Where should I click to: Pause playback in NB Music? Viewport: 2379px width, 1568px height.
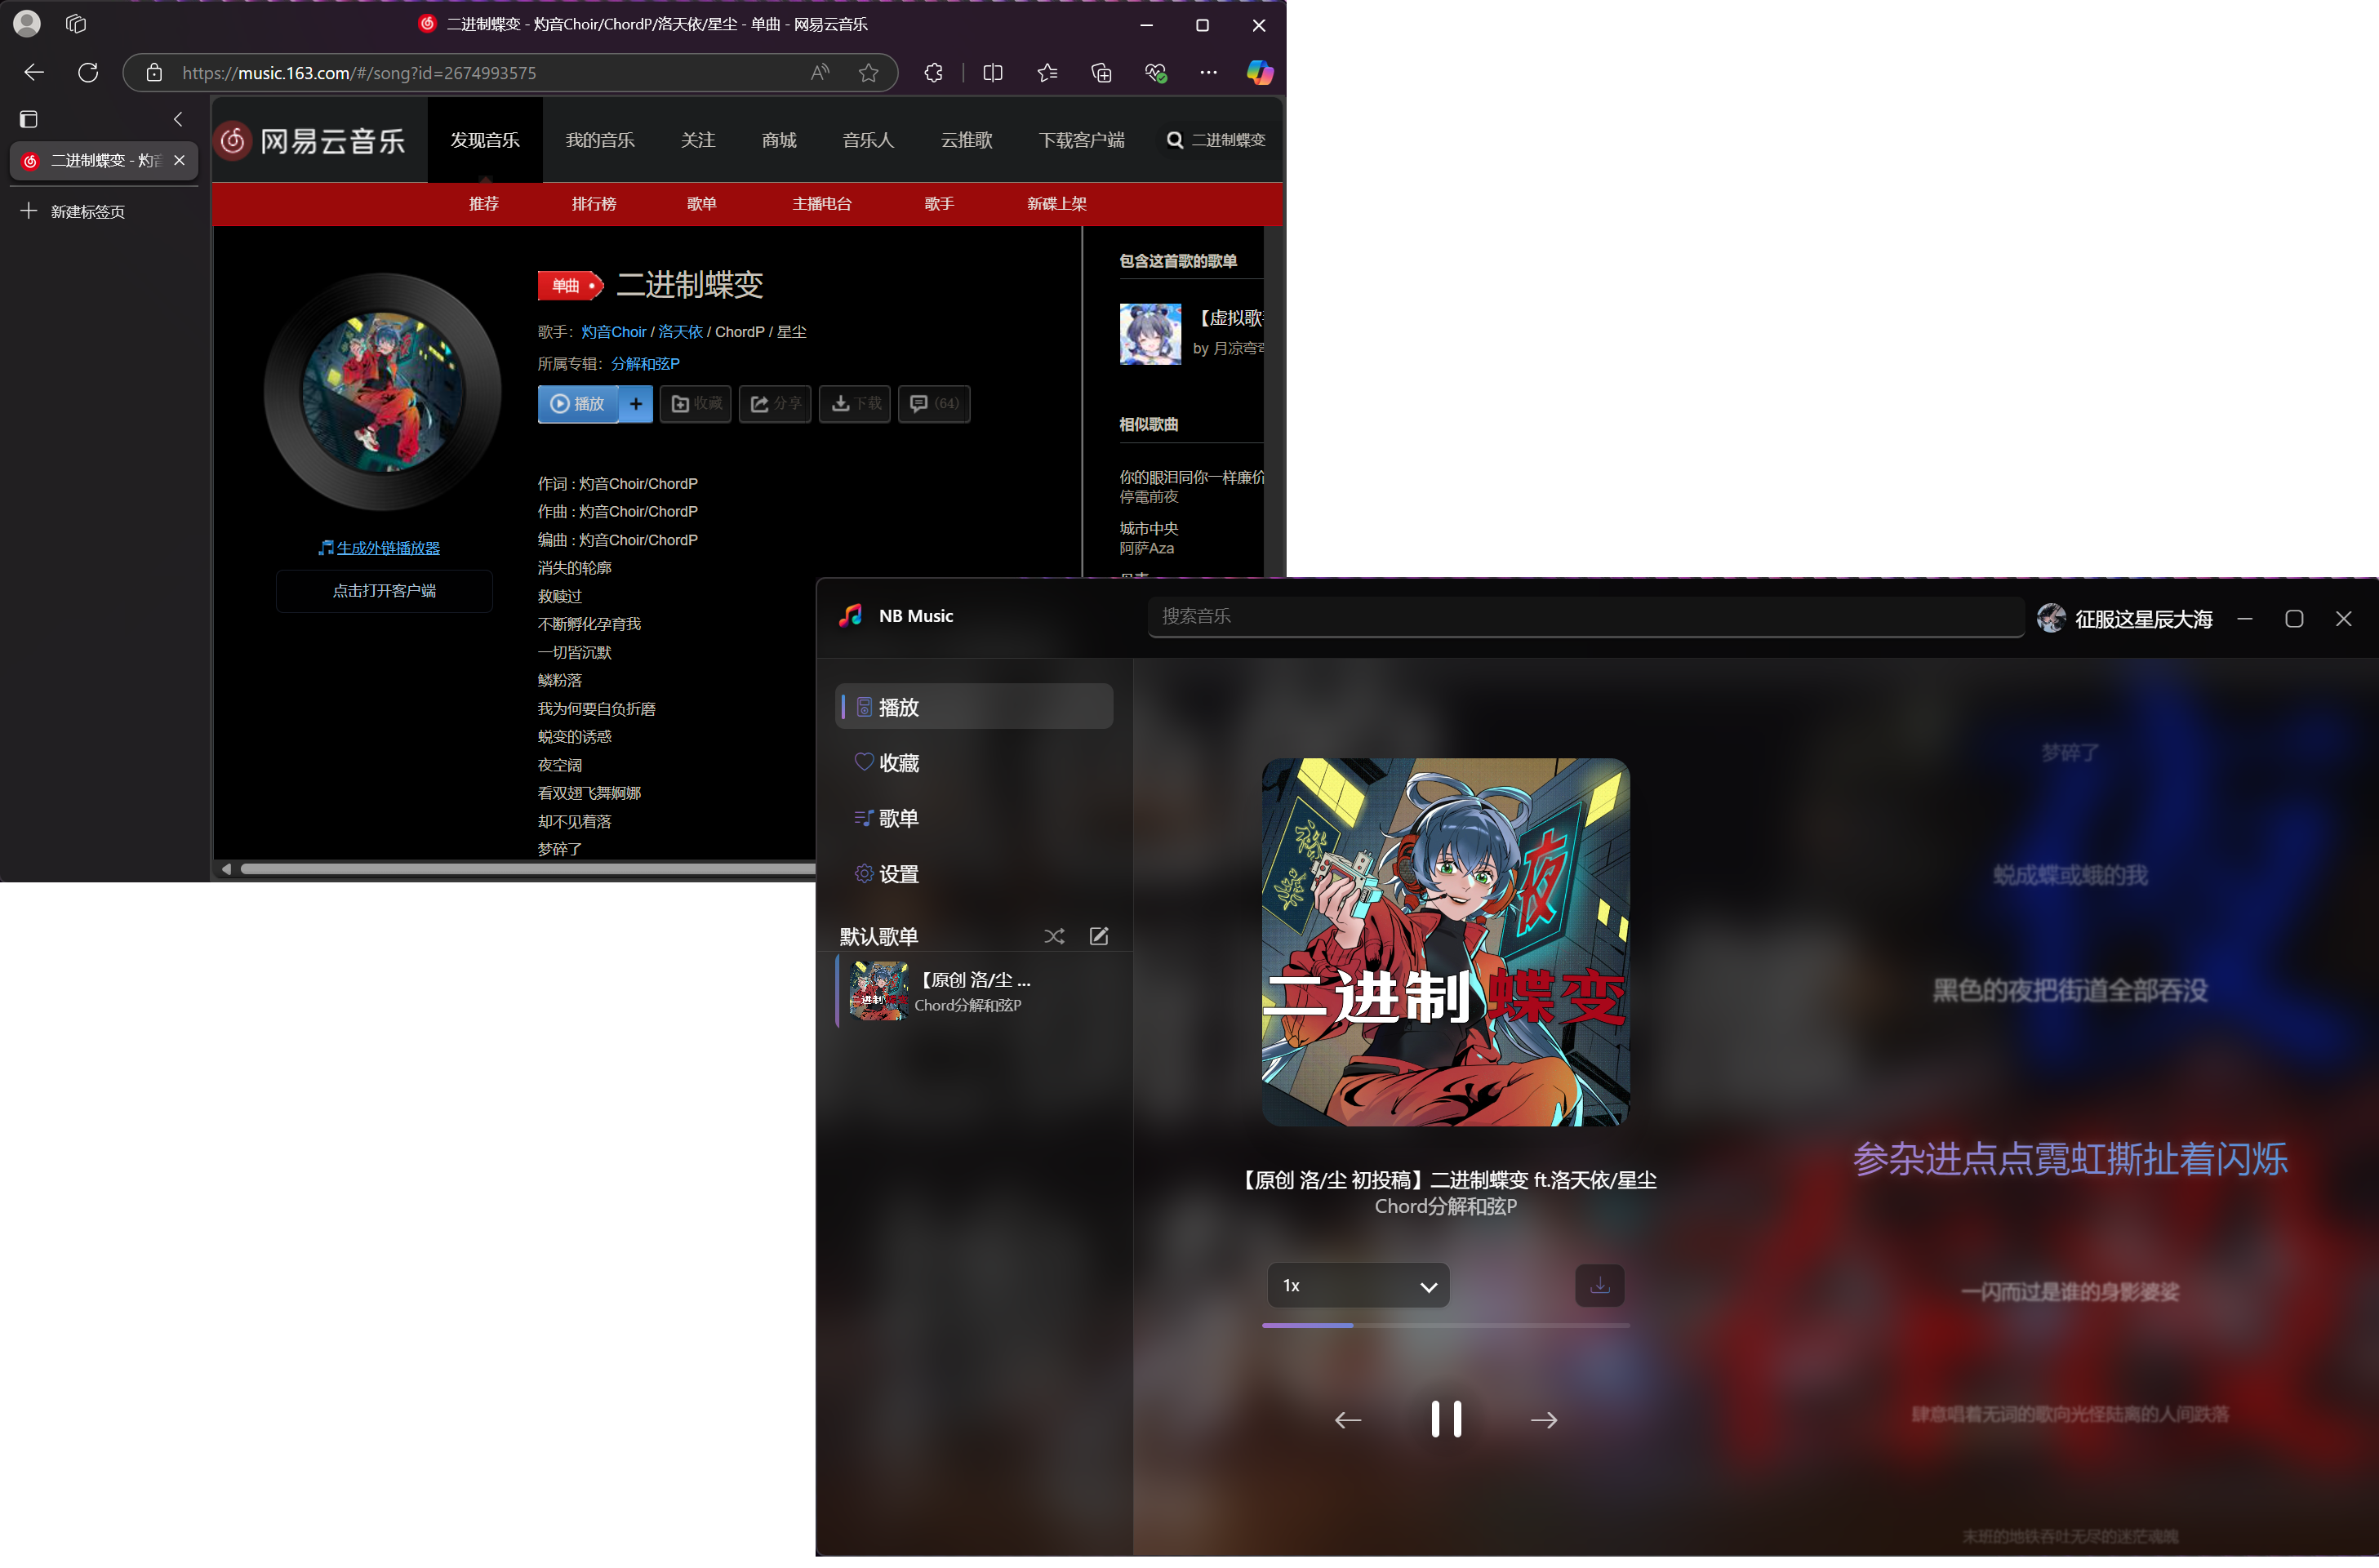(x=1446, y=1419)
